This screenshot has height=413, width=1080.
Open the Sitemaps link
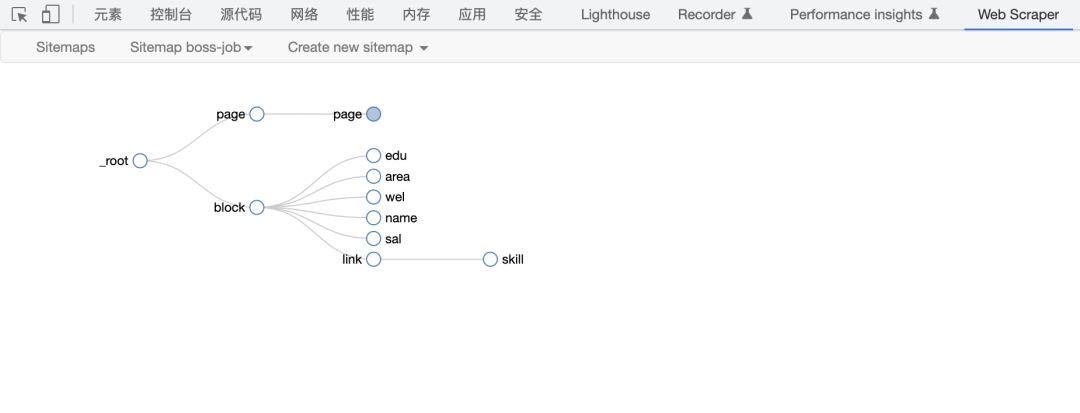tap(65, 47)
